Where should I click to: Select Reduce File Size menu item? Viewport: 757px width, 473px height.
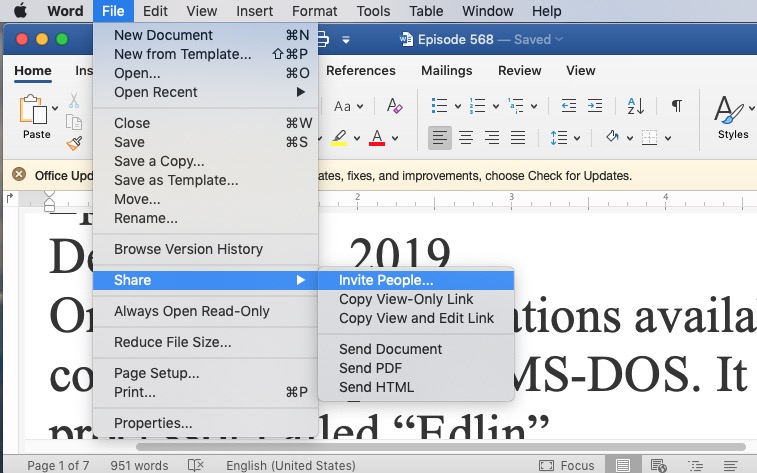(205, 342)
